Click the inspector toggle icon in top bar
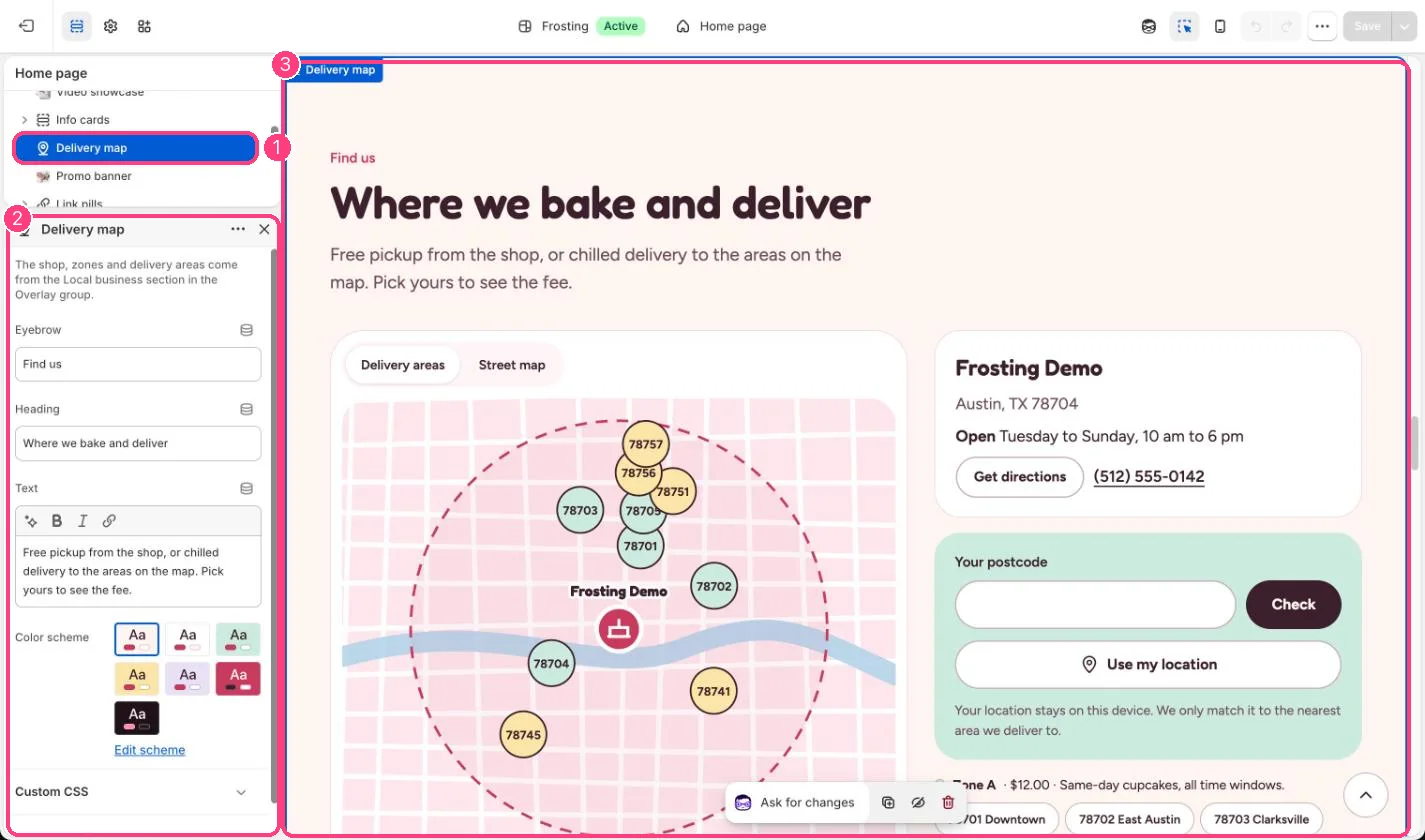 coord(1184,26)
